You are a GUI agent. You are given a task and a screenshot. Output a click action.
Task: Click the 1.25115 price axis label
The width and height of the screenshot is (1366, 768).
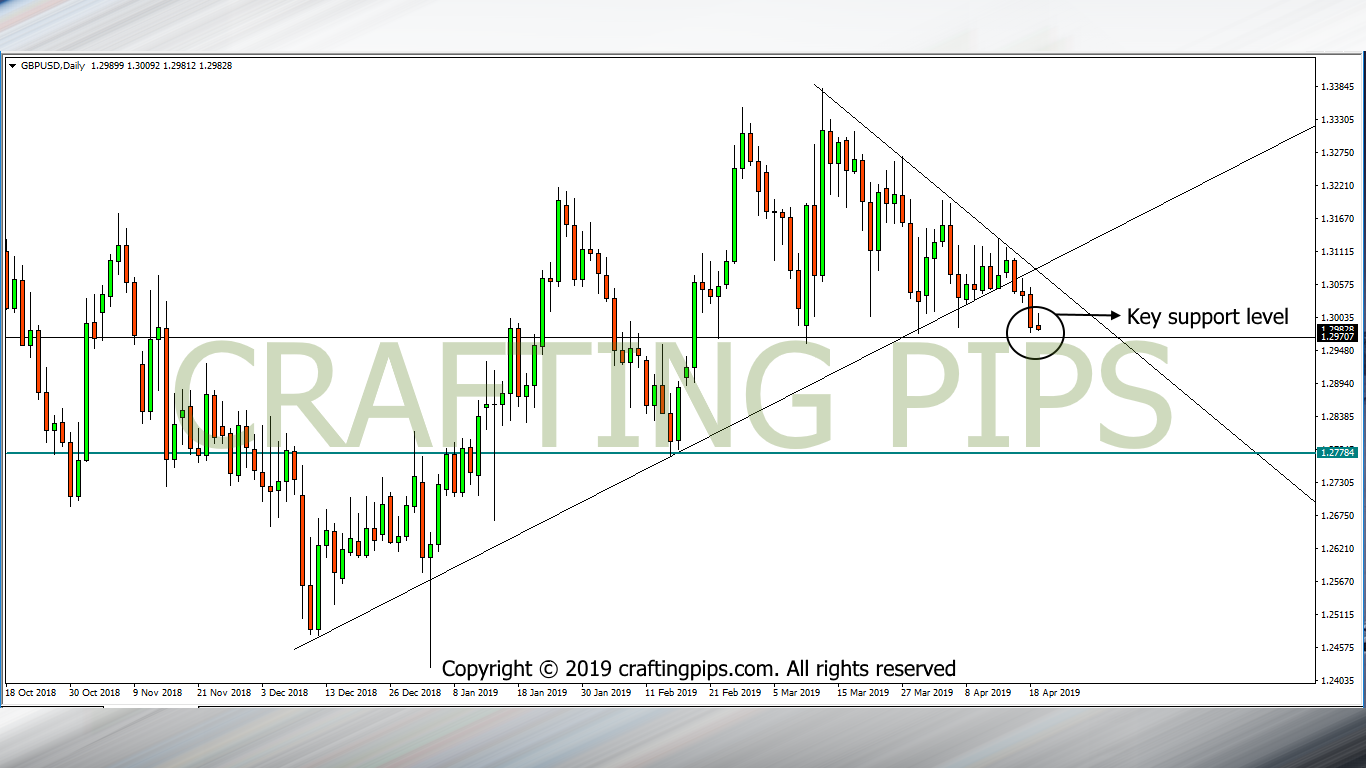(x=1338, y=615)
